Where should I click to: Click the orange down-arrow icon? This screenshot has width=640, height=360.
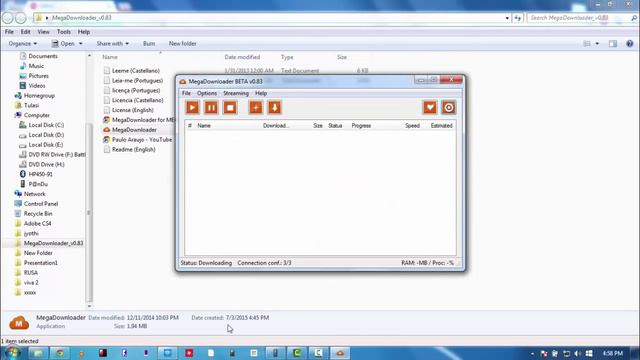click(x=274, y=108)
